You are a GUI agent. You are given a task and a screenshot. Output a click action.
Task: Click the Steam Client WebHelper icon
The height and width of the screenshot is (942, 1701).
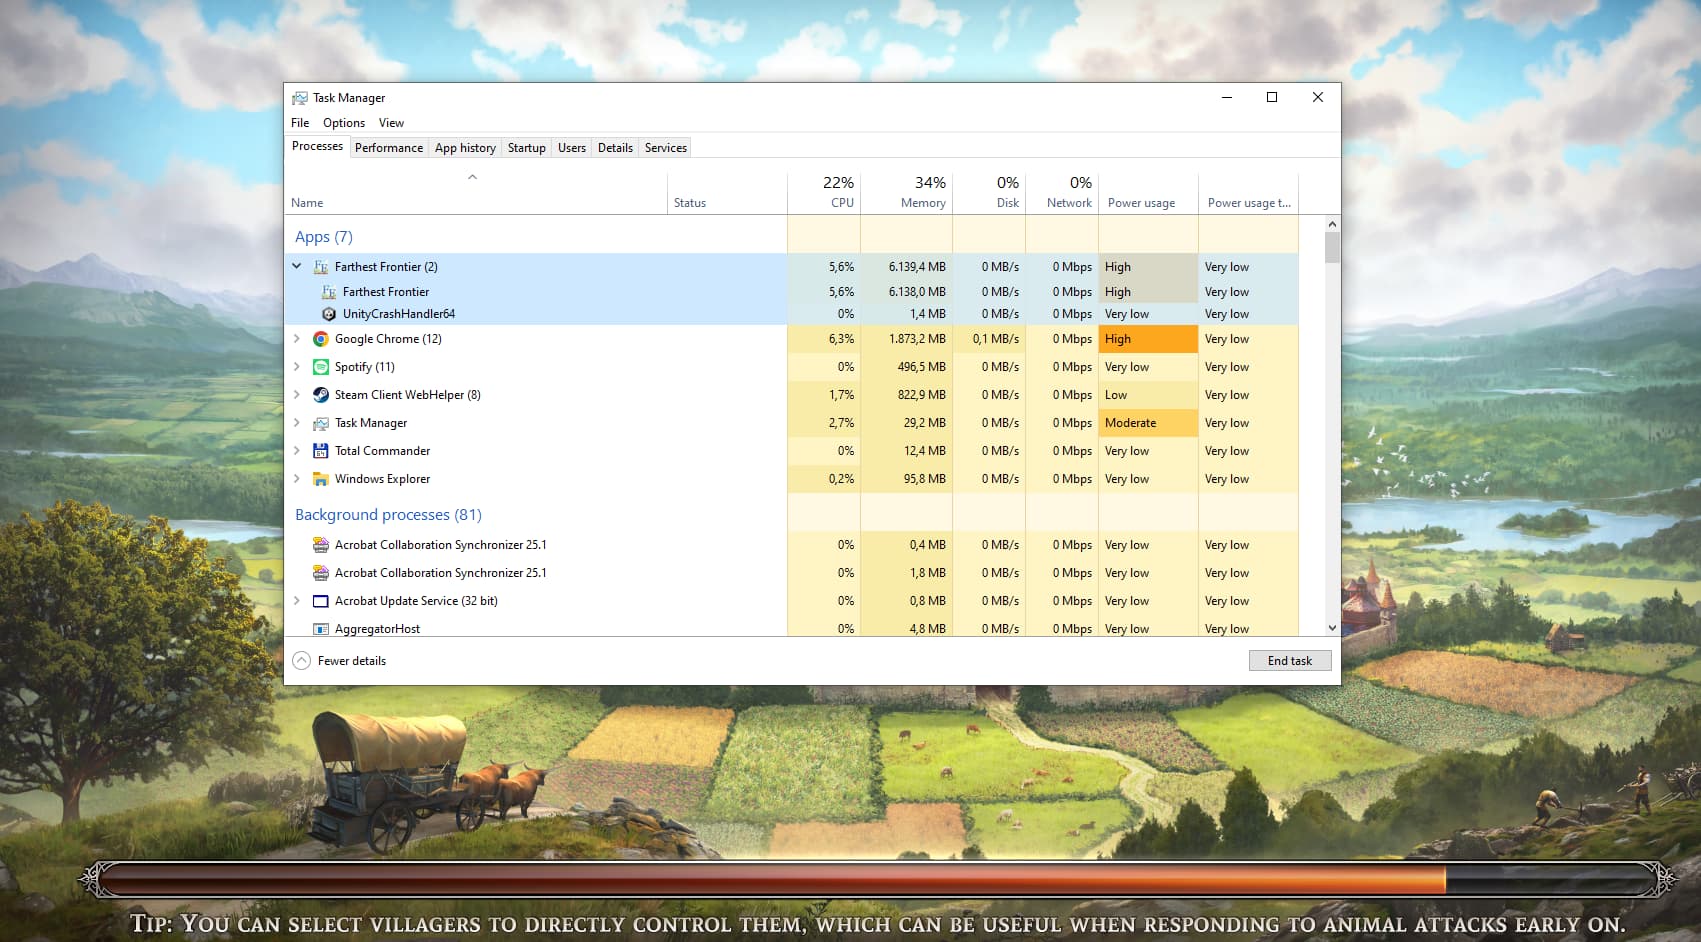coord(320,395)
